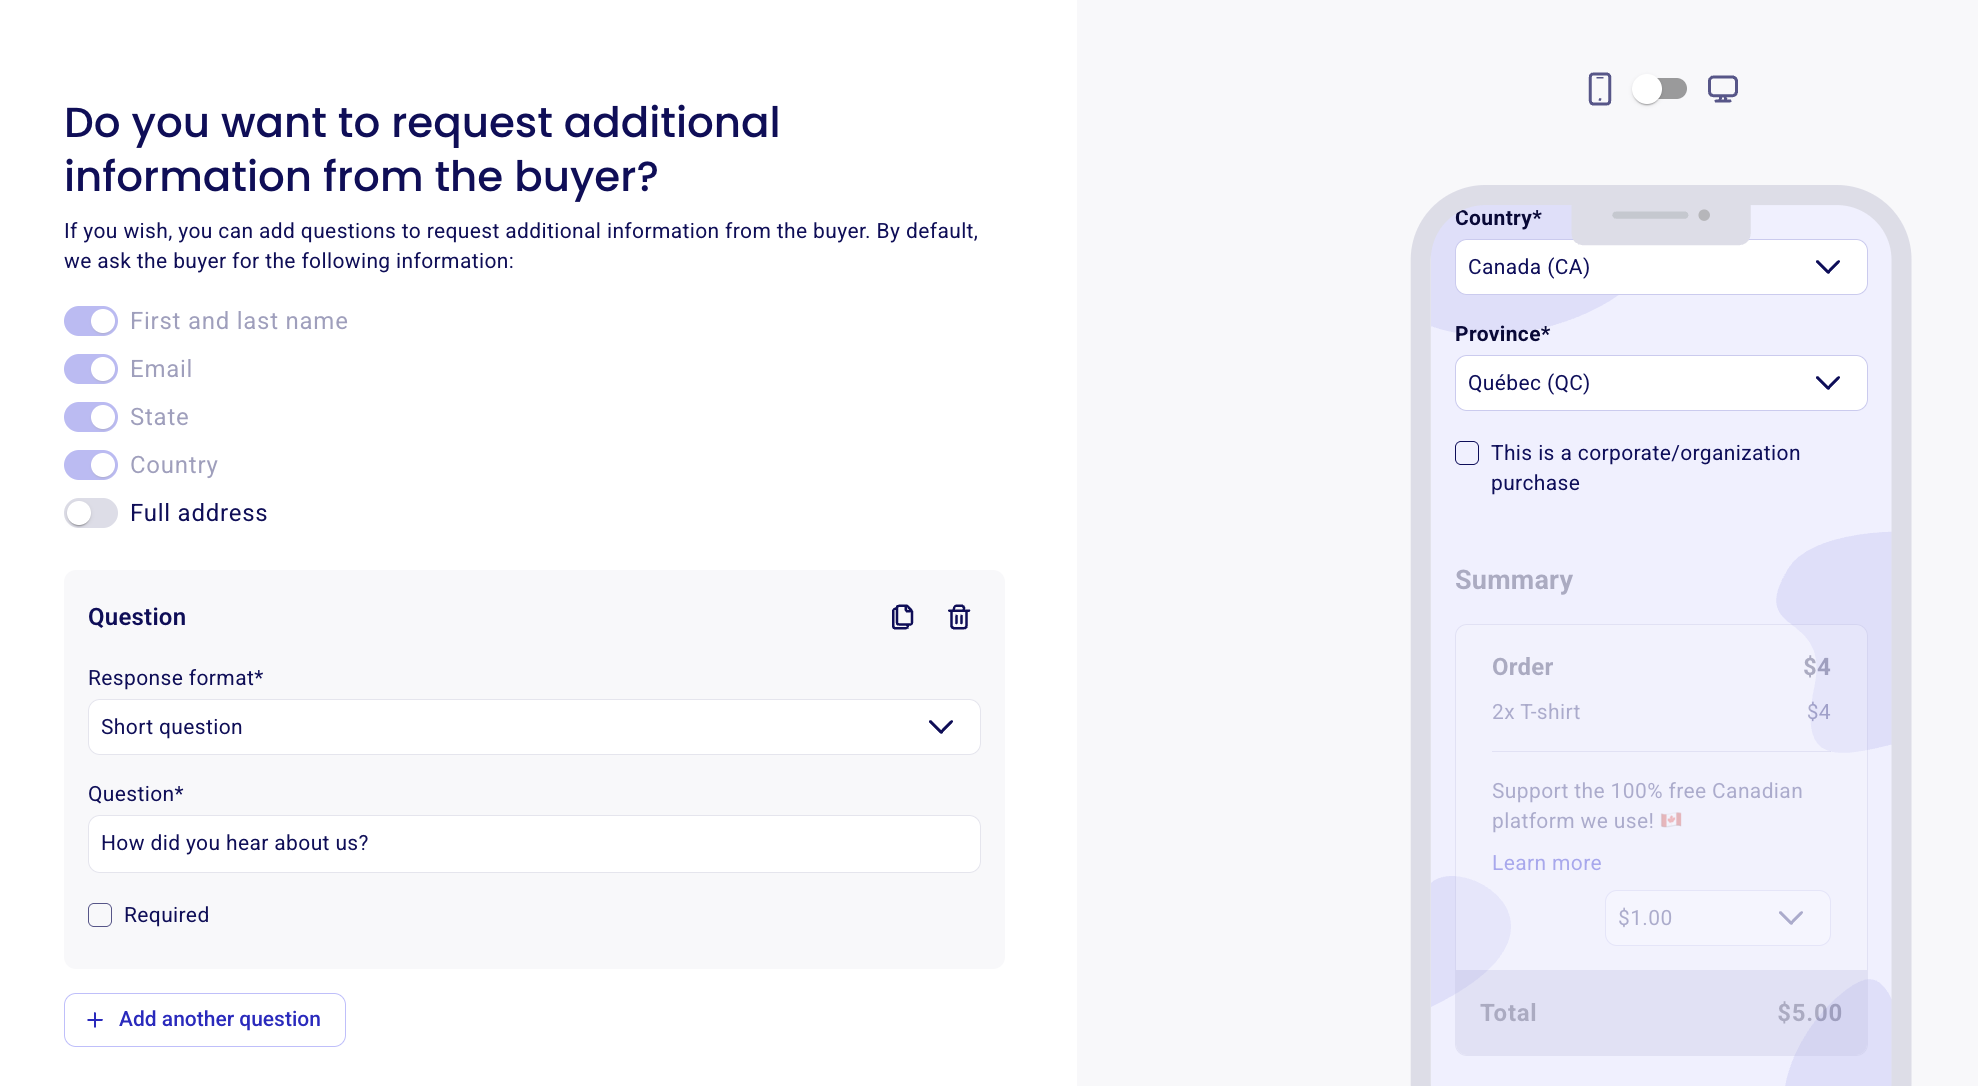Viewport: 1978px width, 1086px height.
Task: Open the Province dropdown showing Québec (QC)
Action: point(1661,383)
